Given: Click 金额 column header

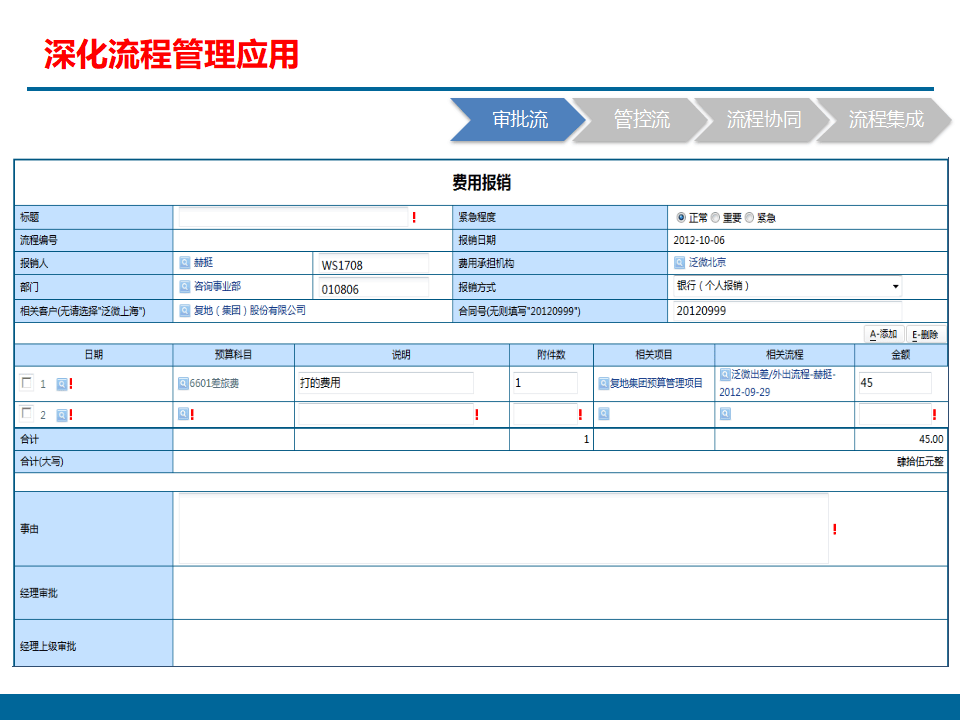Looking at the screenshot, I should click(x=901, y=354).
